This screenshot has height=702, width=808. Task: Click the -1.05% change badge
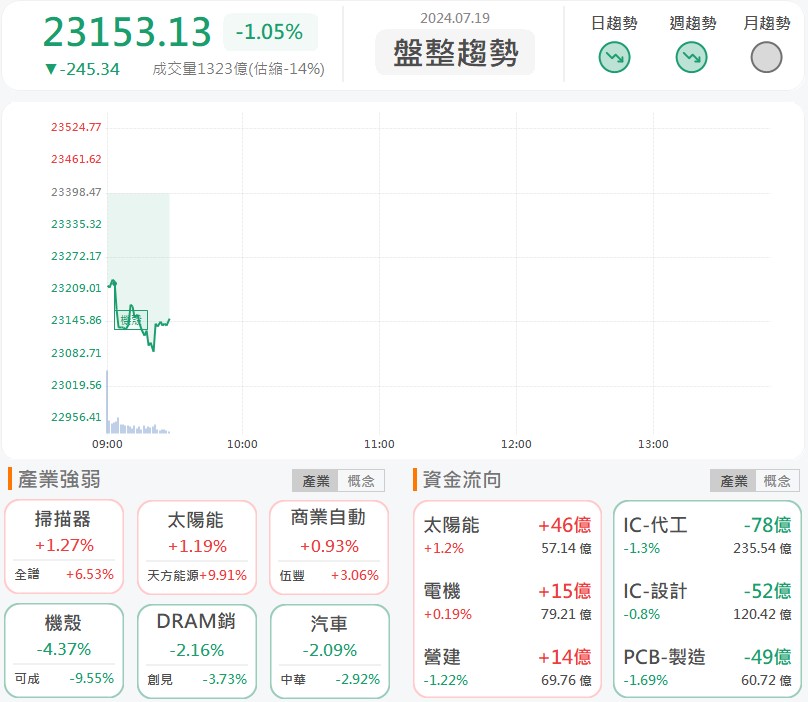[x=270, y=32]
